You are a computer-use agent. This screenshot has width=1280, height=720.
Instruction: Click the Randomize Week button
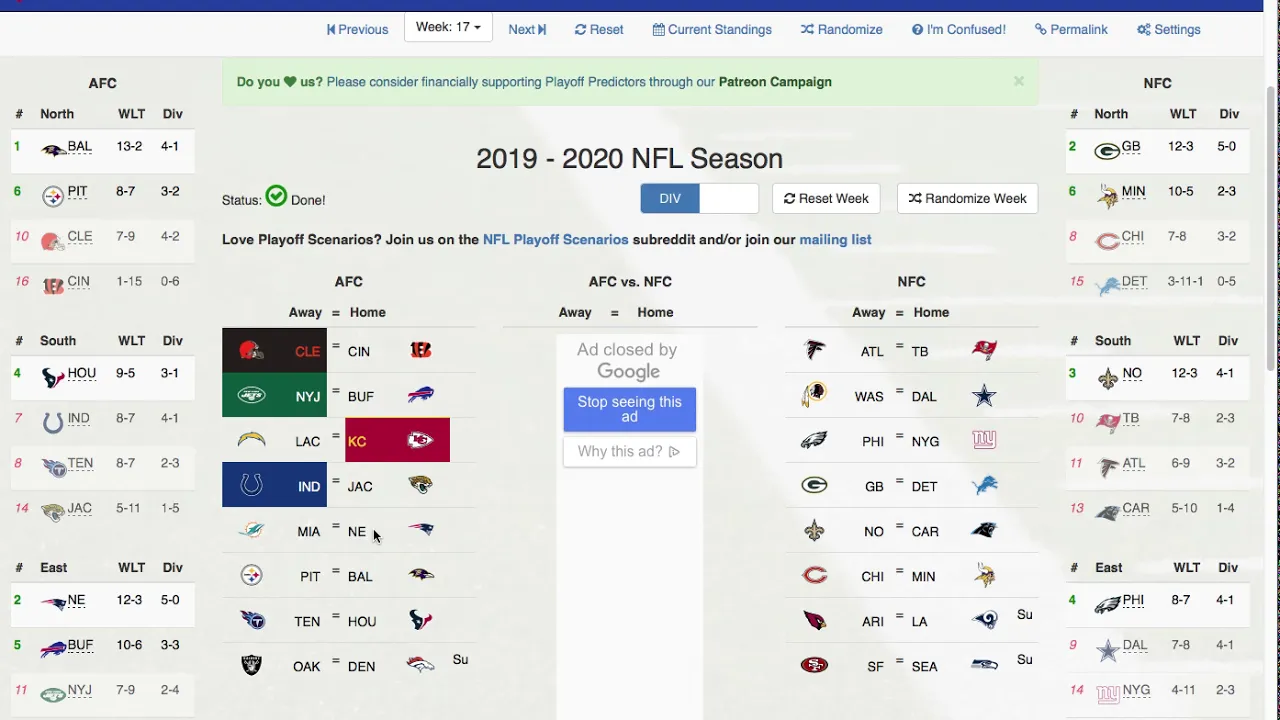[x=967, y=198]
